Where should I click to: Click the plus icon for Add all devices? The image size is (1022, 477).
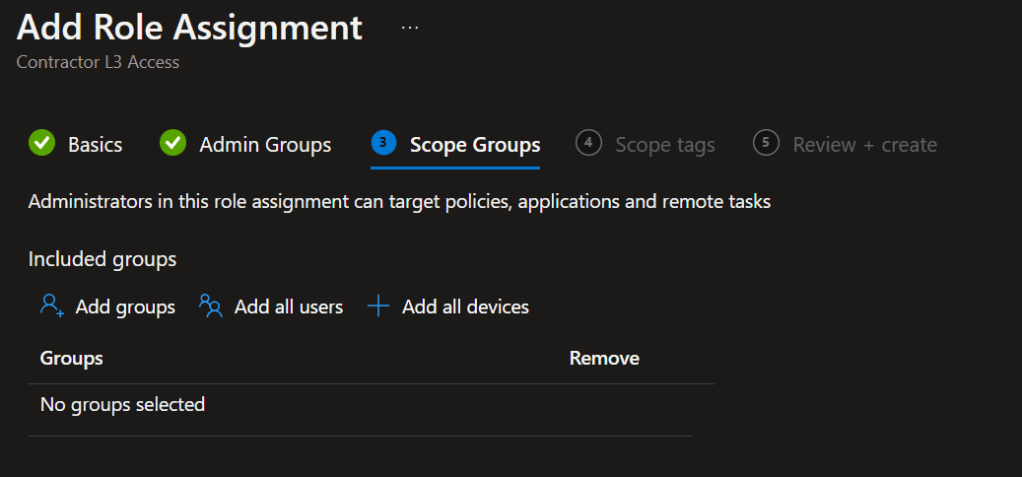pyautogui.click(x=378, y=306)
